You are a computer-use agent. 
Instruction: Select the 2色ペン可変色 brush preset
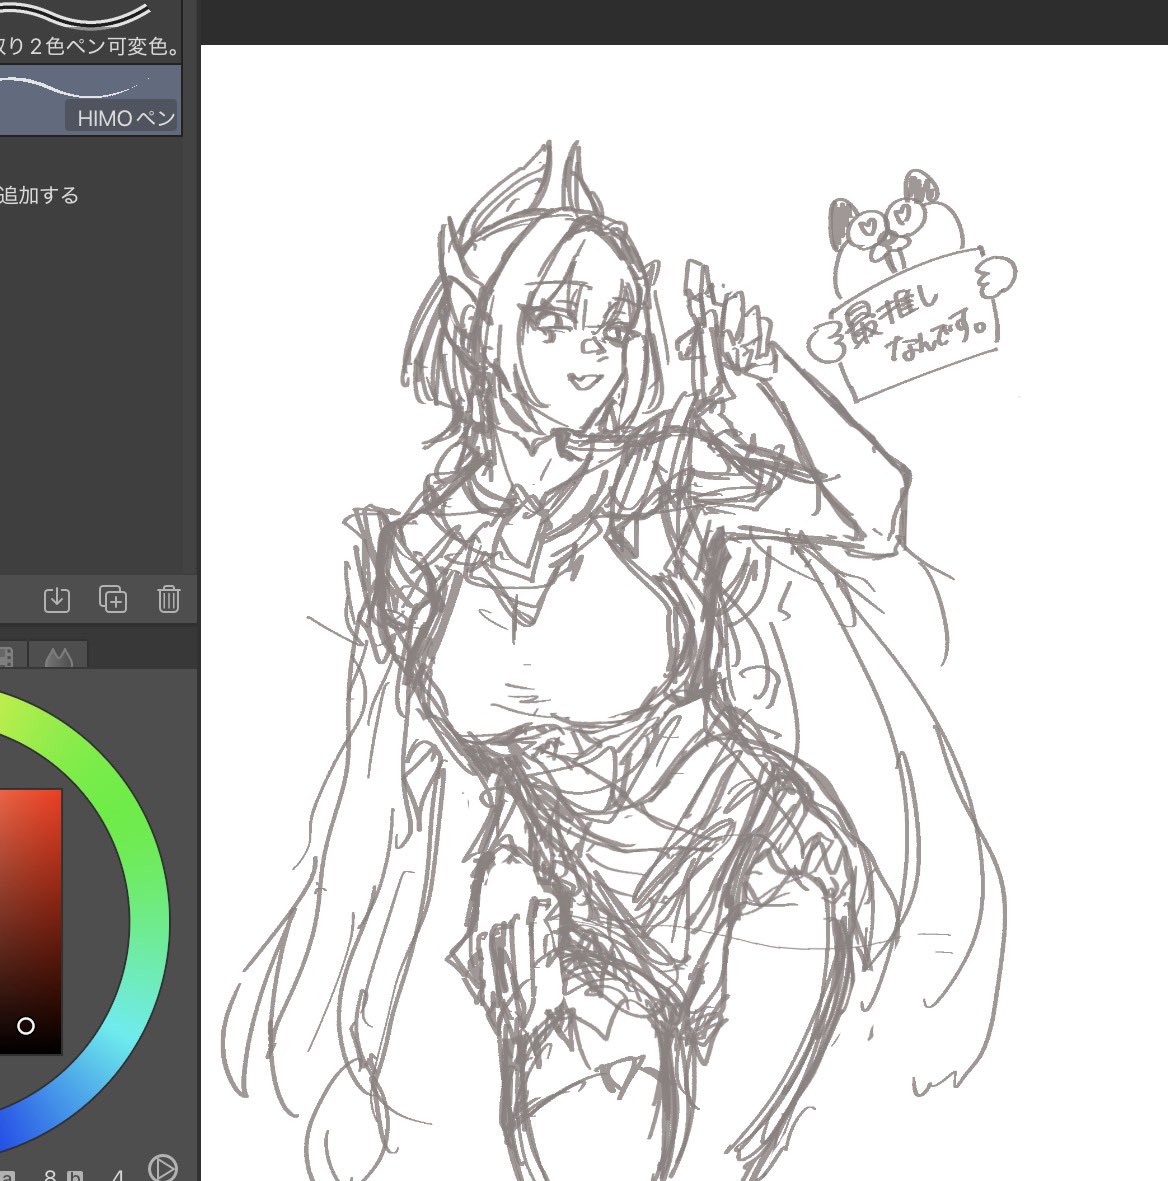90,31
